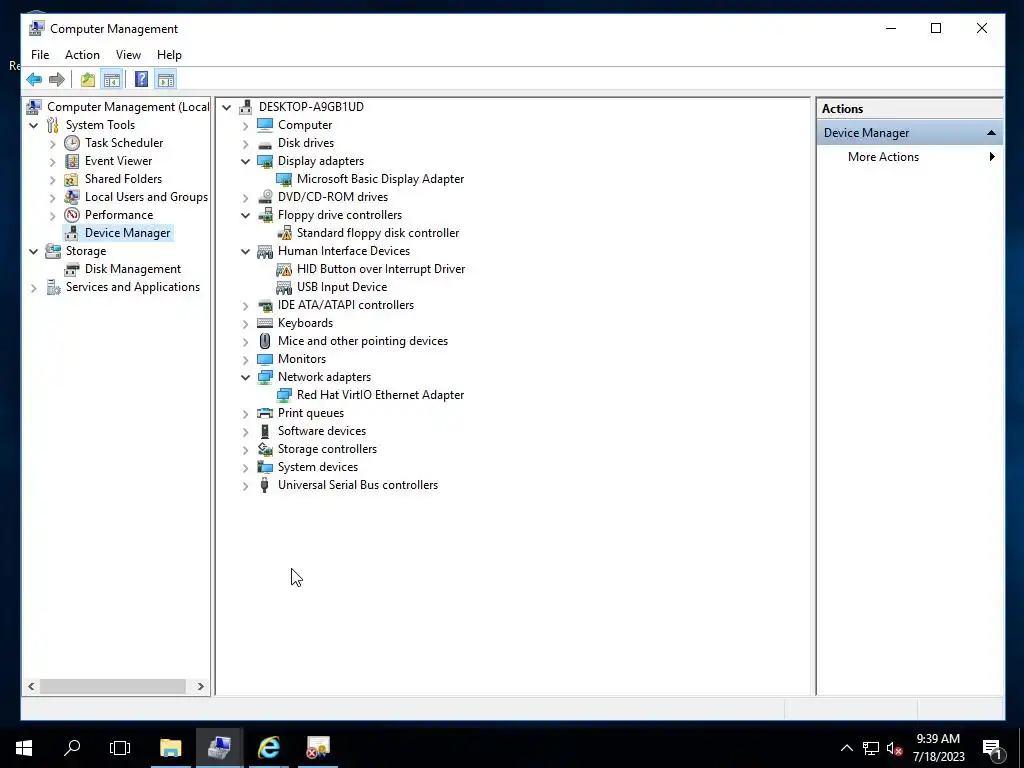Collapse the System Tools tree node
1024x768 pixels.
33,125
